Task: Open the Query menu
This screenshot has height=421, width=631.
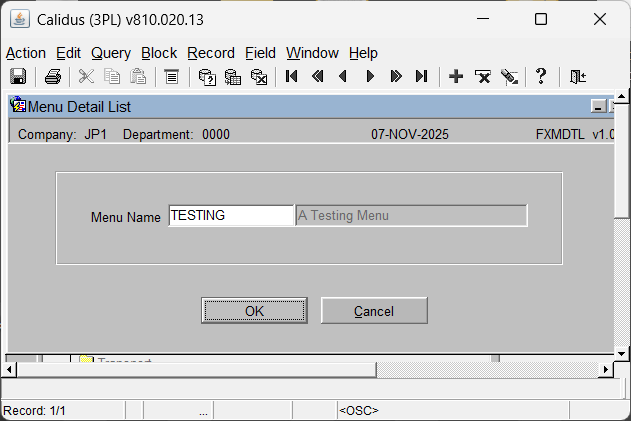Action: pos(111,53)
